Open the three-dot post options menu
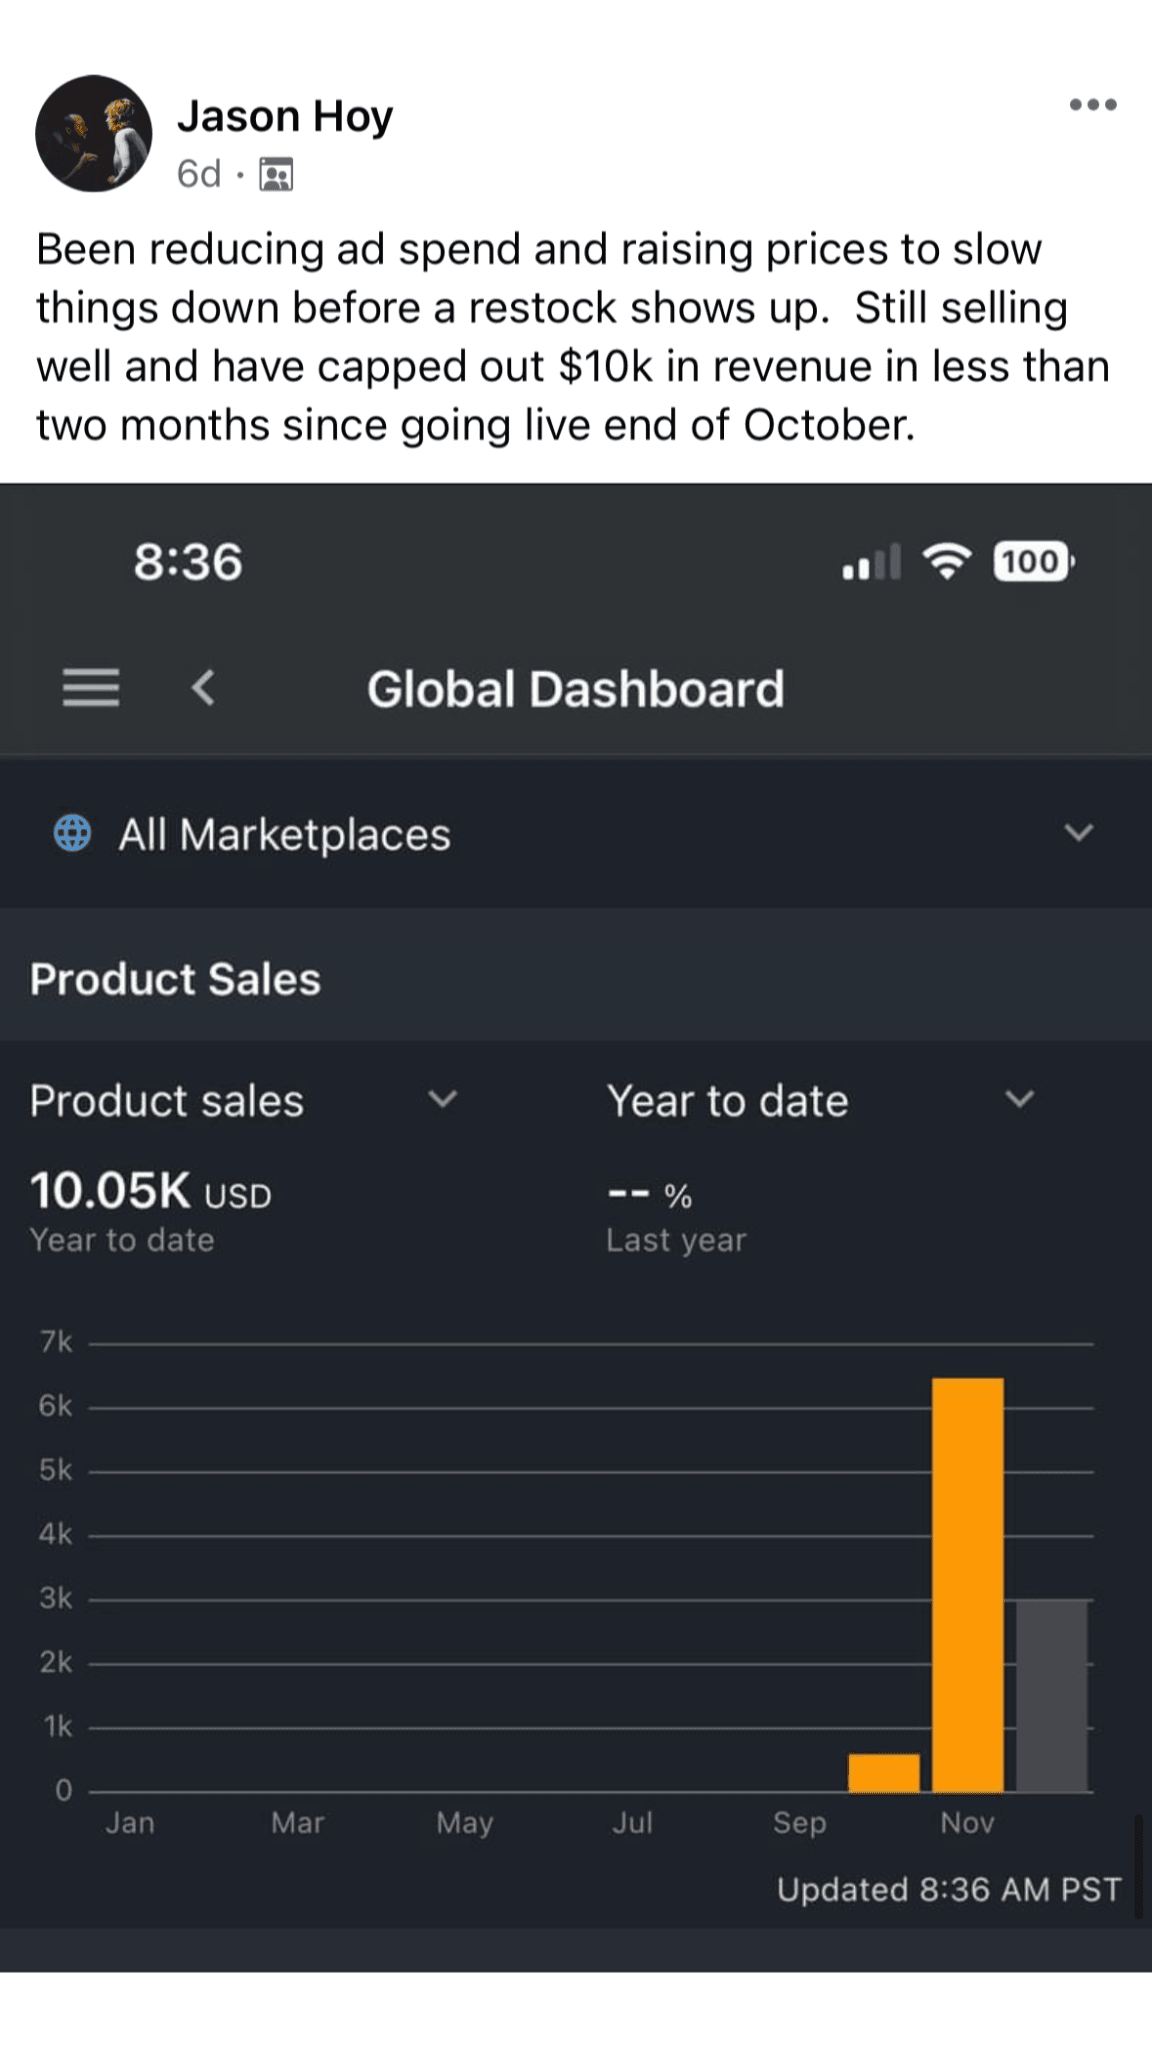This screenshot has height=2048, width=1152. (x=1092, y=105)
